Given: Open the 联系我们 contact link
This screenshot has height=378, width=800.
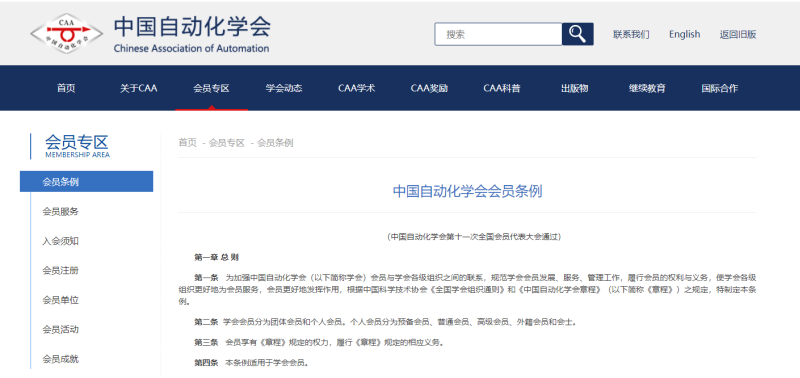Looking at the screenshot, I should coord(631,34).
